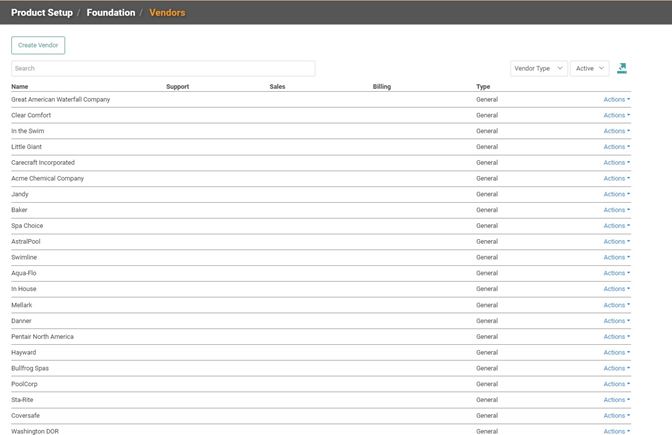Select the Coversafe vendor name
The height and width of the screenshot is (435, 672).
[x=25, y=416]
